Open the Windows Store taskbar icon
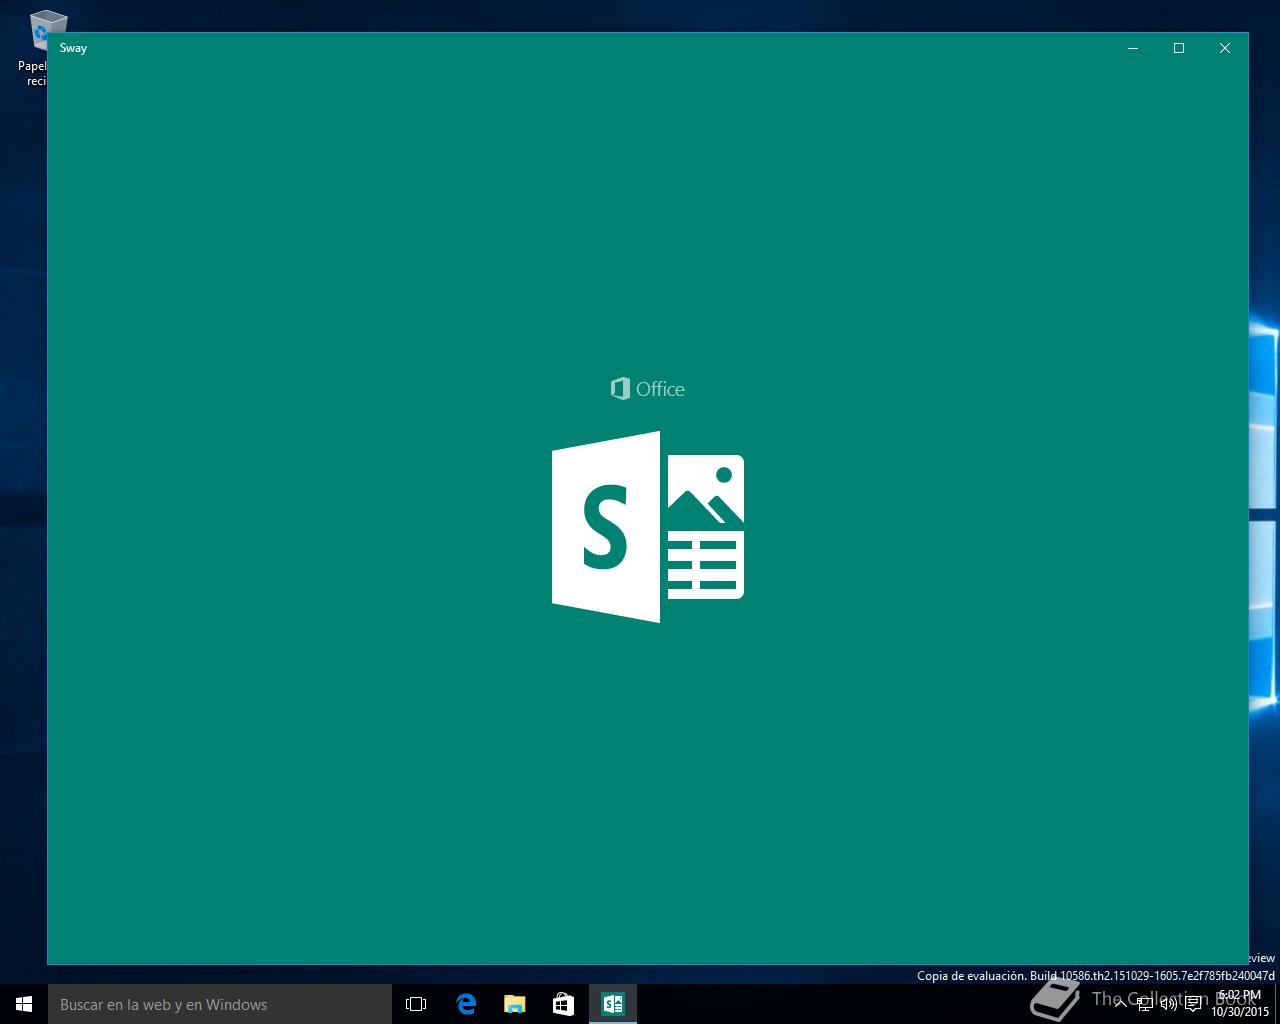 tap(563, 1004)
